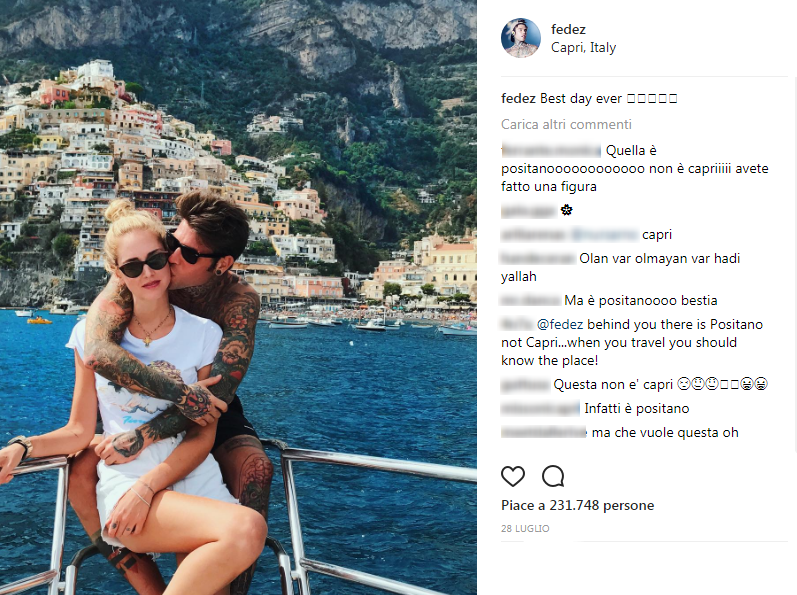Open the commenter name before 'Questa non e' capri'
The height and width of the screenshot is (595, 797).
(526, 385)
